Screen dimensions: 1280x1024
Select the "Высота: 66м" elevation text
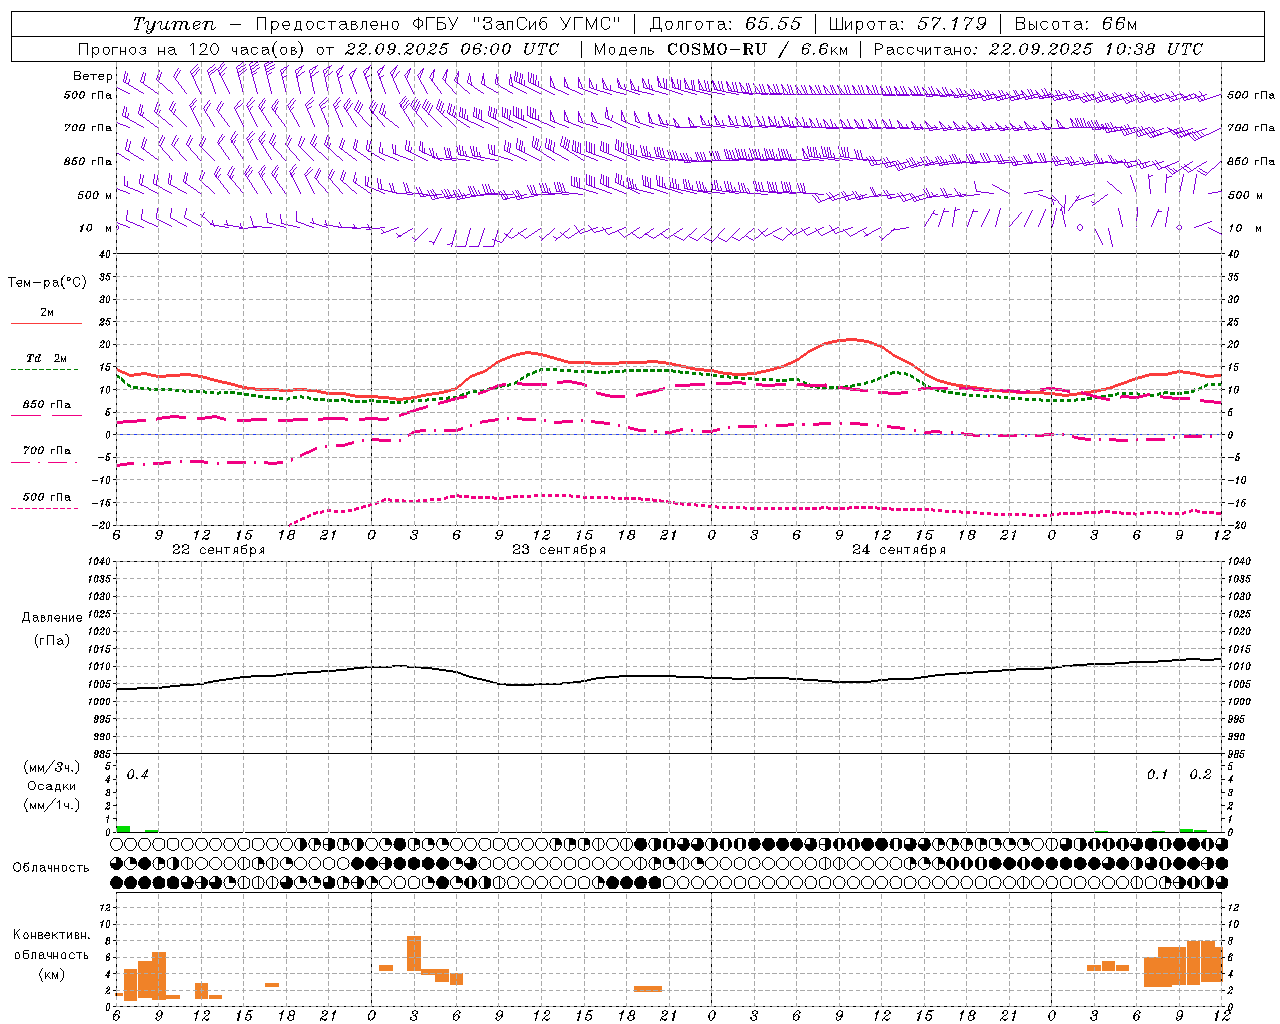[1075, 24]
